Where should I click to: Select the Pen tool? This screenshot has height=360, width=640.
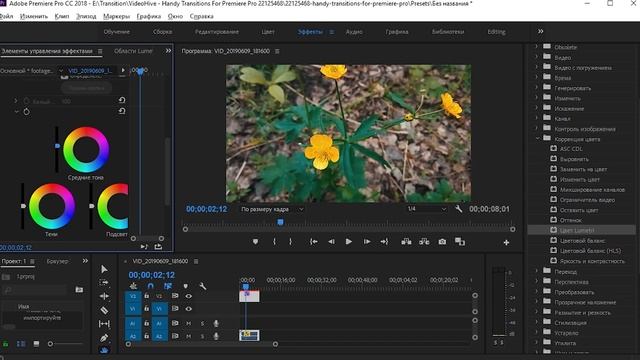point(104,338)
